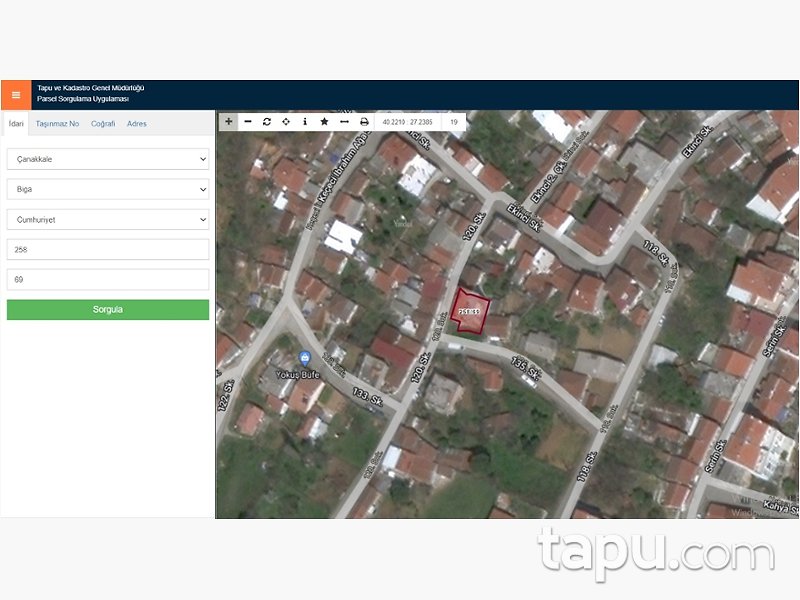
Task: Open the orange hamburger menu
Action: (16, 95)
